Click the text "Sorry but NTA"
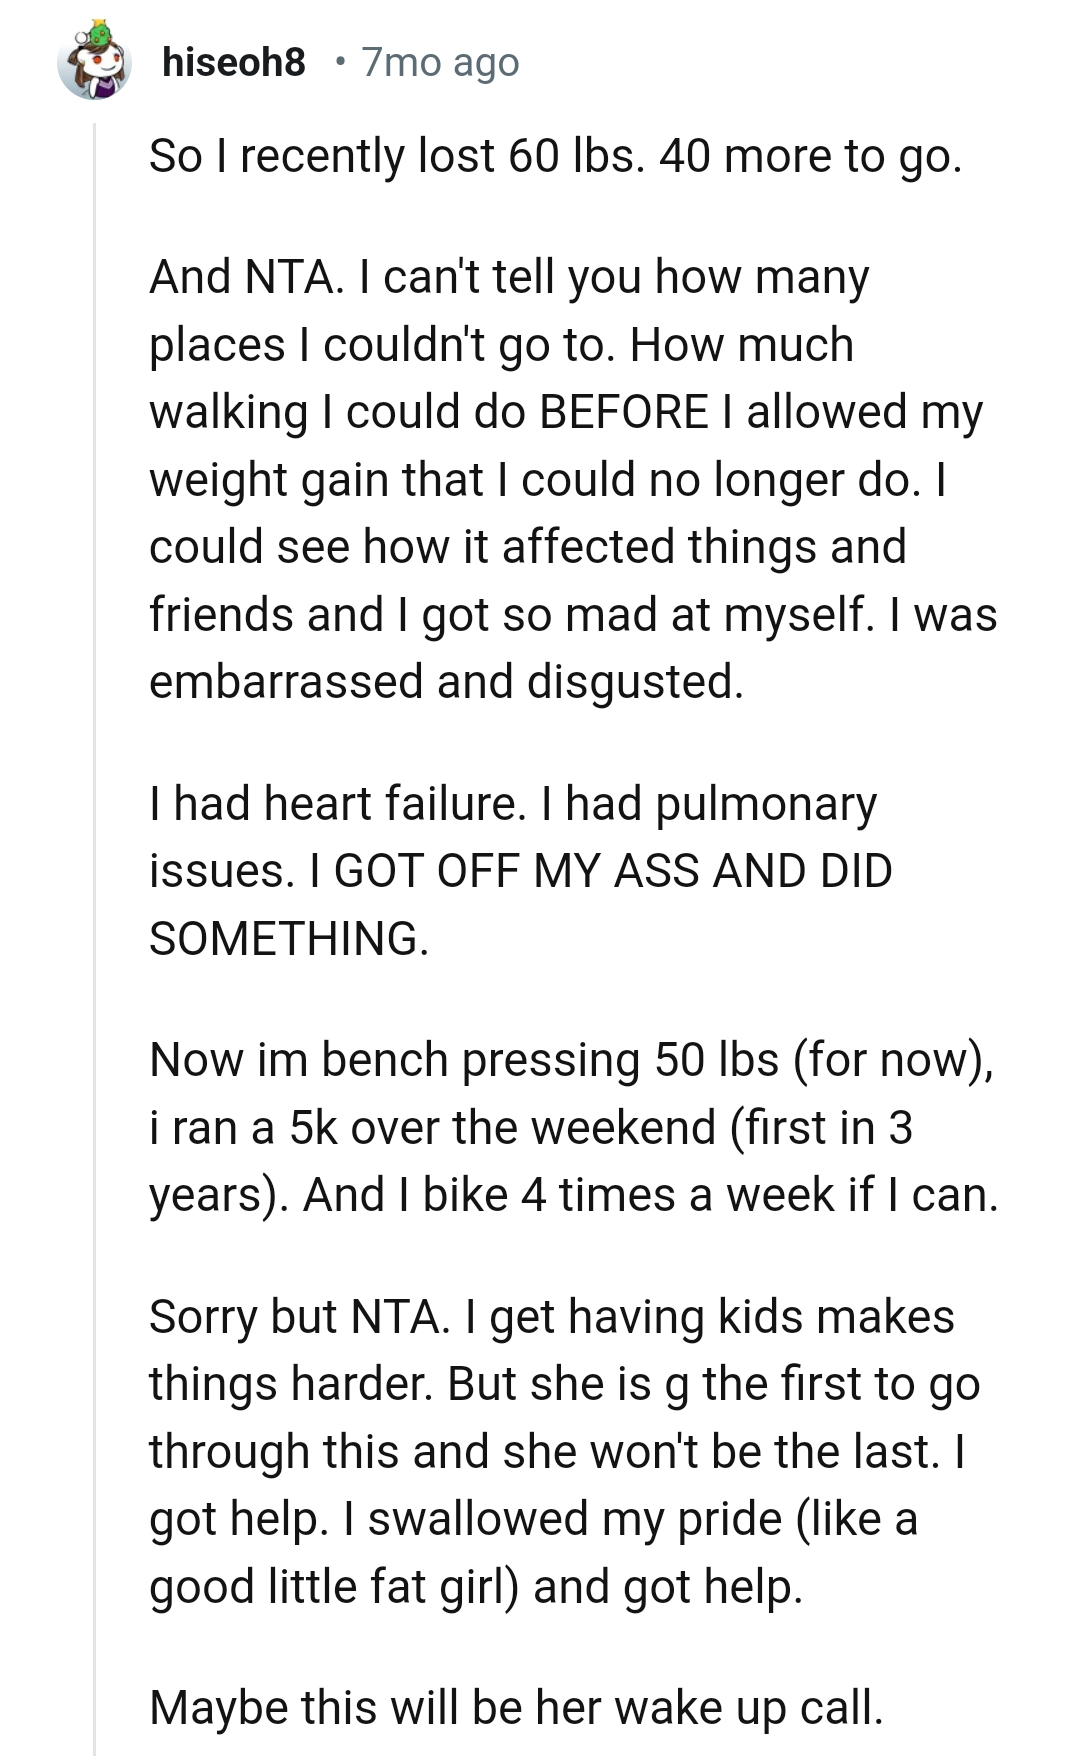The width and height of the screenshot is (1080, 1756). tap(299, 1317)
